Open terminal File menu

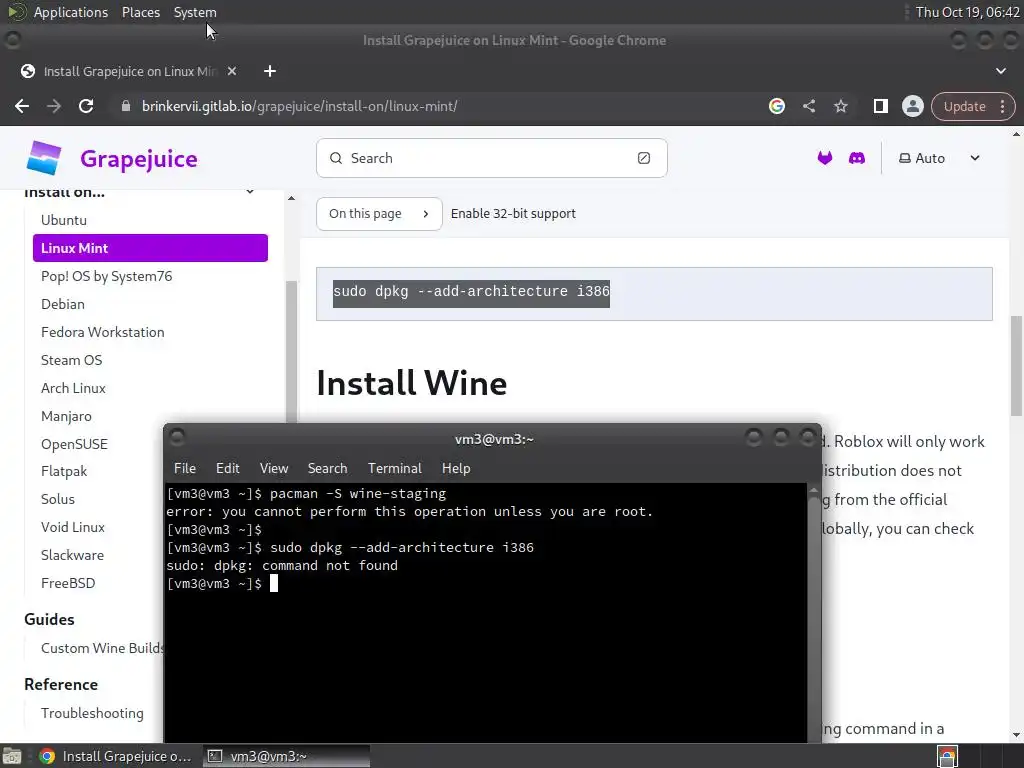pos(185,468)
